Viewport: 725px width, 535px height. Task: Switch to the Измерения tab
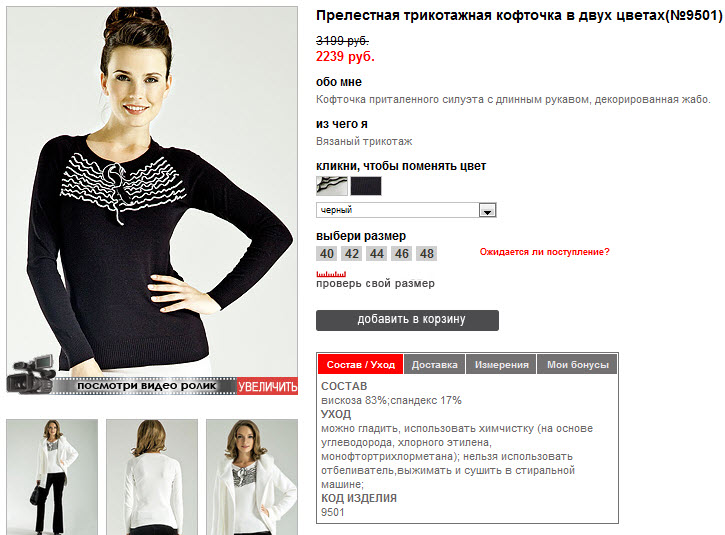502,364
